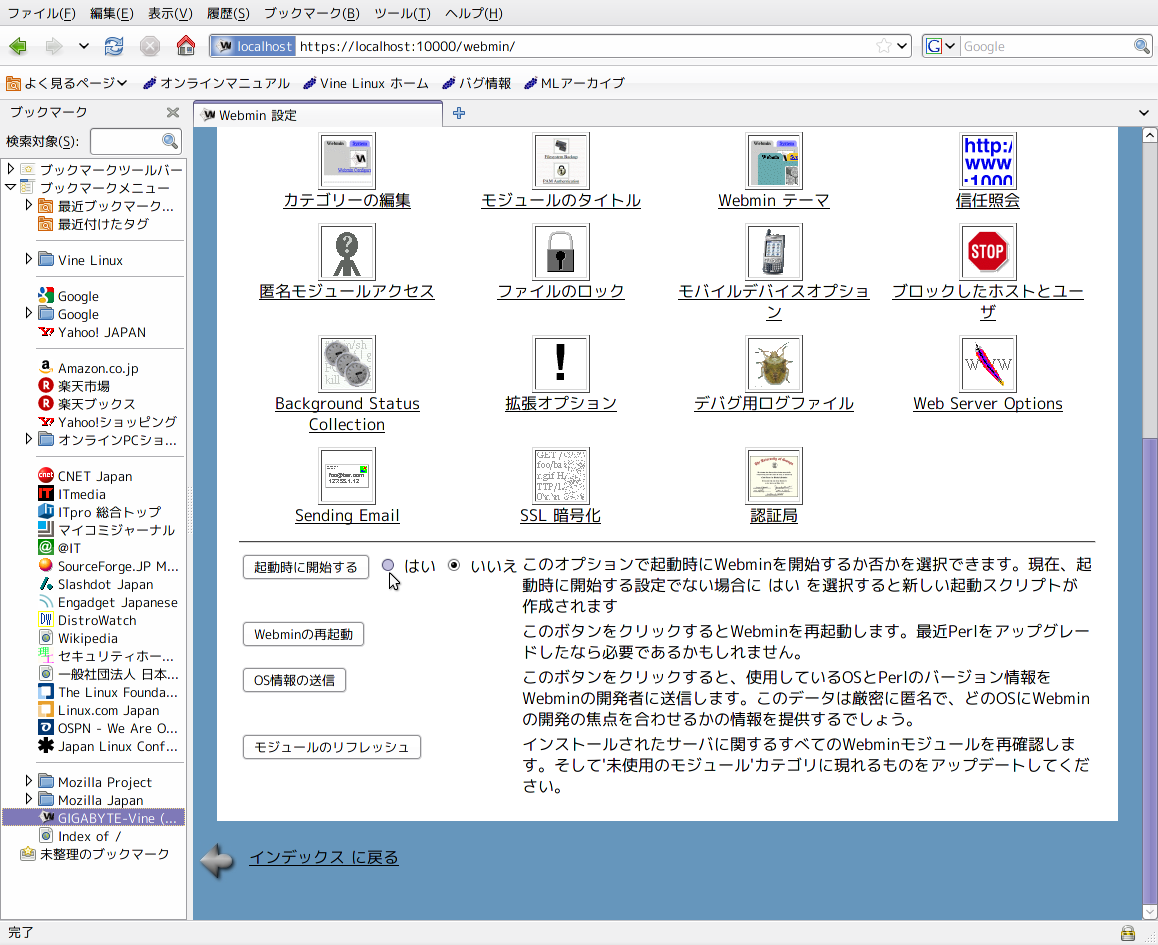Open the Vine Linux ホーム bookmark
This screenshot has height=945, width=1158.
(x=366, y=83)
